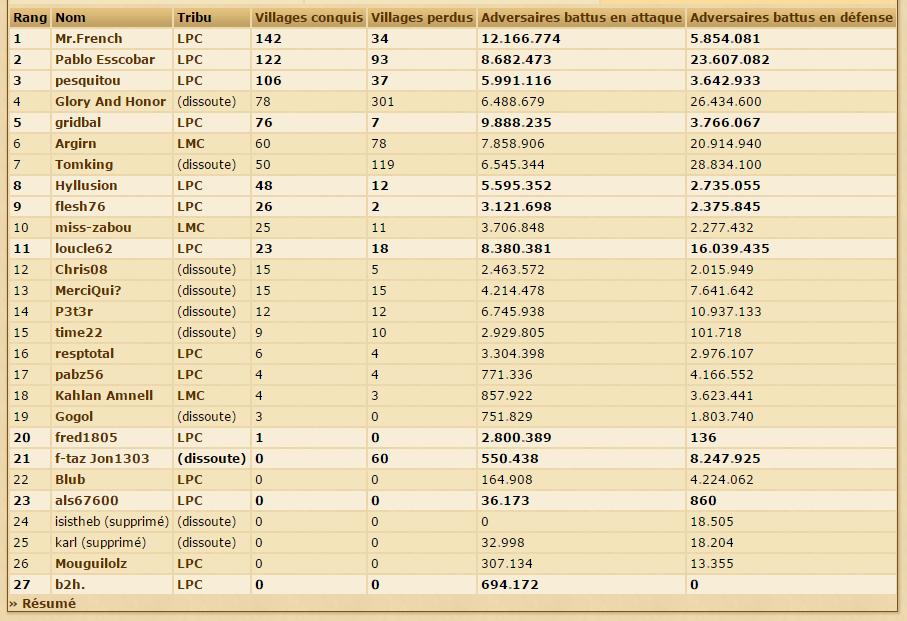Open LPC tribe link in b2h. row
Screen dimensions: 907x621
tap(190, 585)
